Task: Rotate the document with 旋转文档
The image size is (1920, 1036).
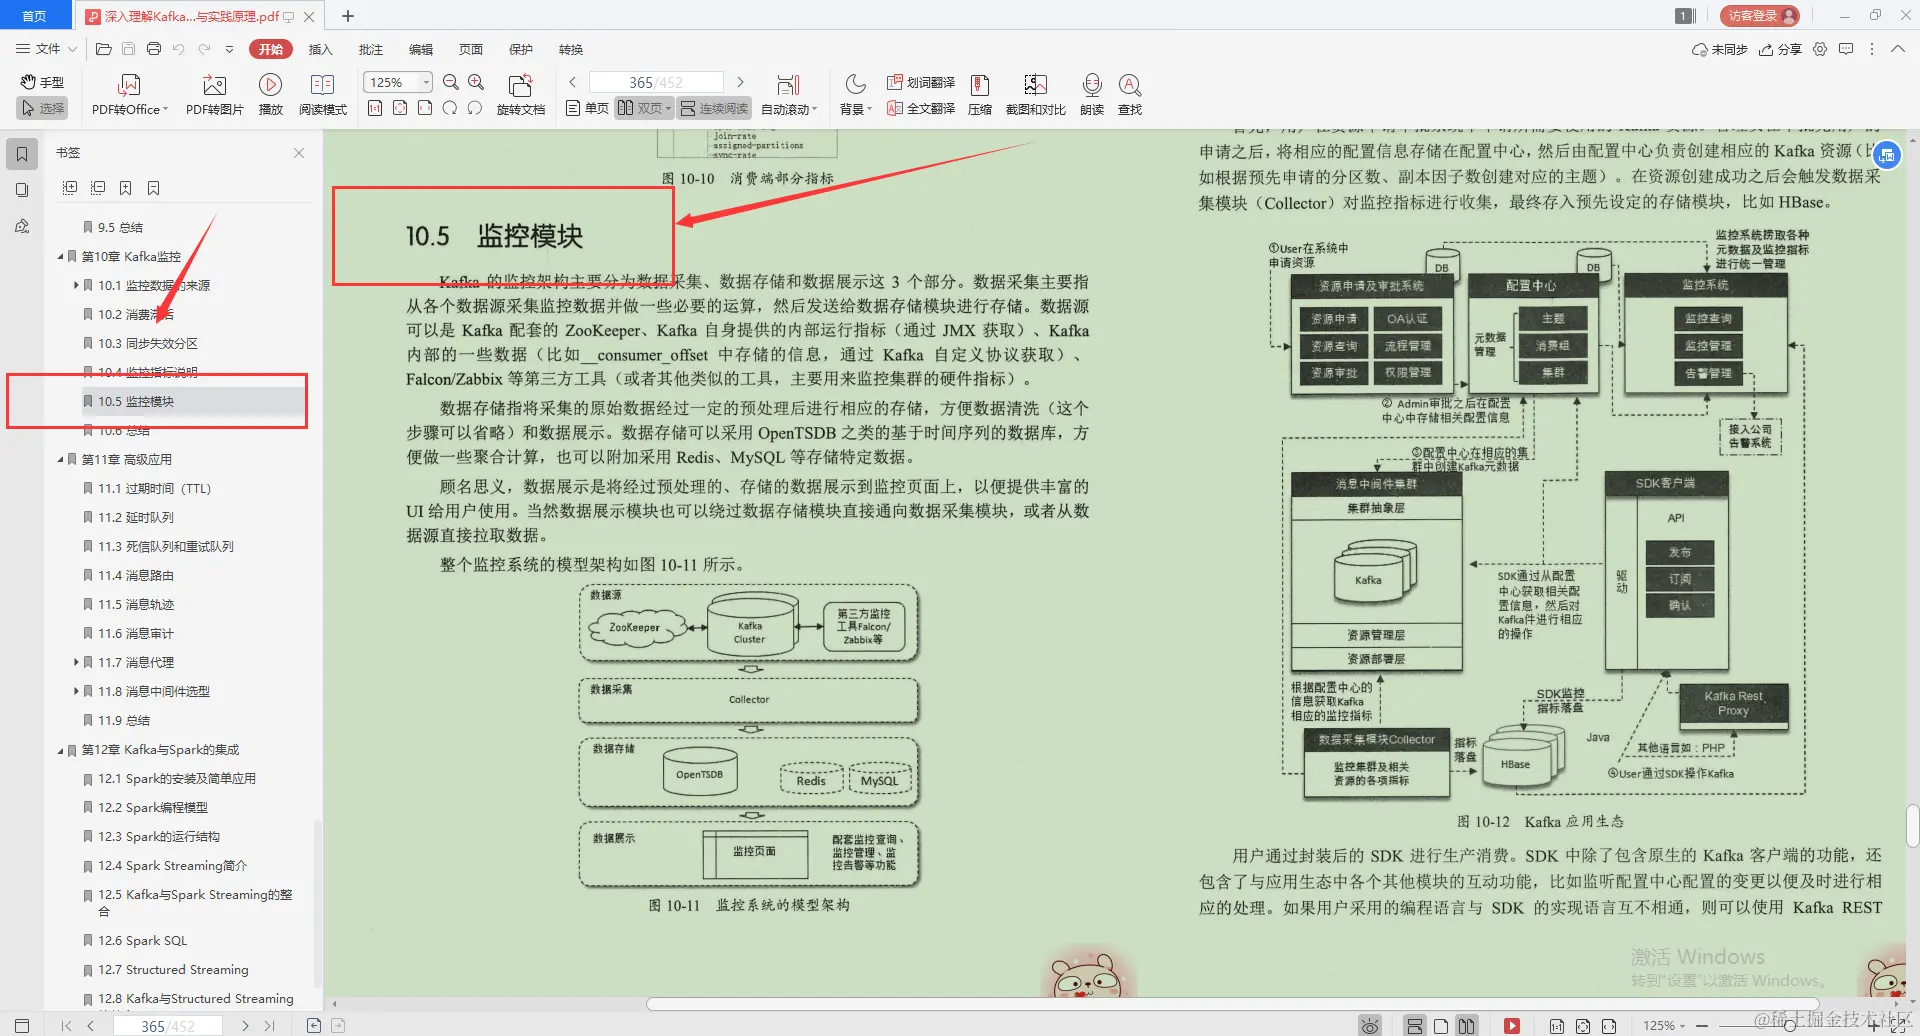Action: pos(520,93)
